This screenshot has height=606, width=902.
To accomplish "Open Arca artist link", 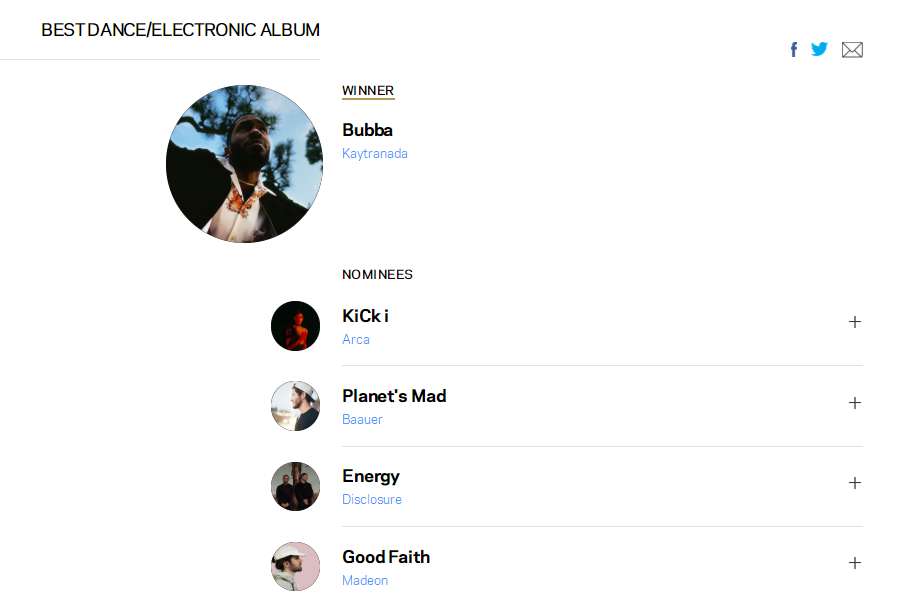I will click(356, 340).
